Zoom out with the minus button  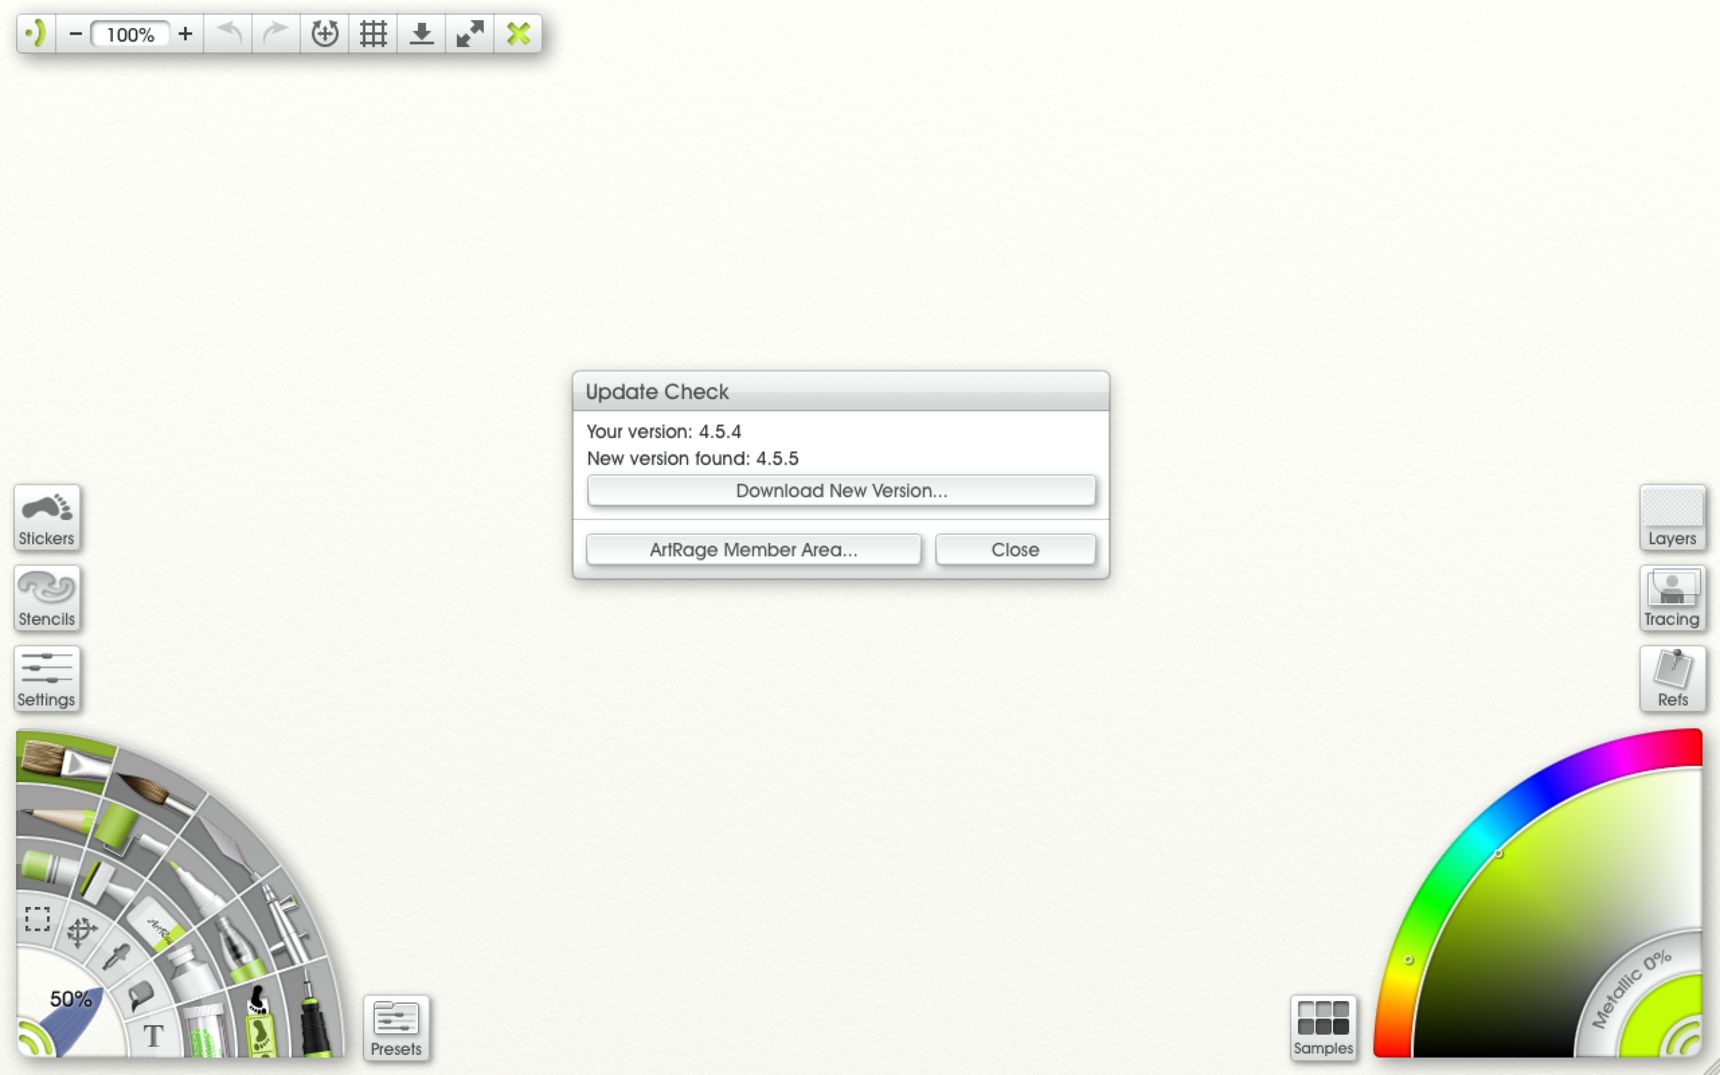pos(75,34)
